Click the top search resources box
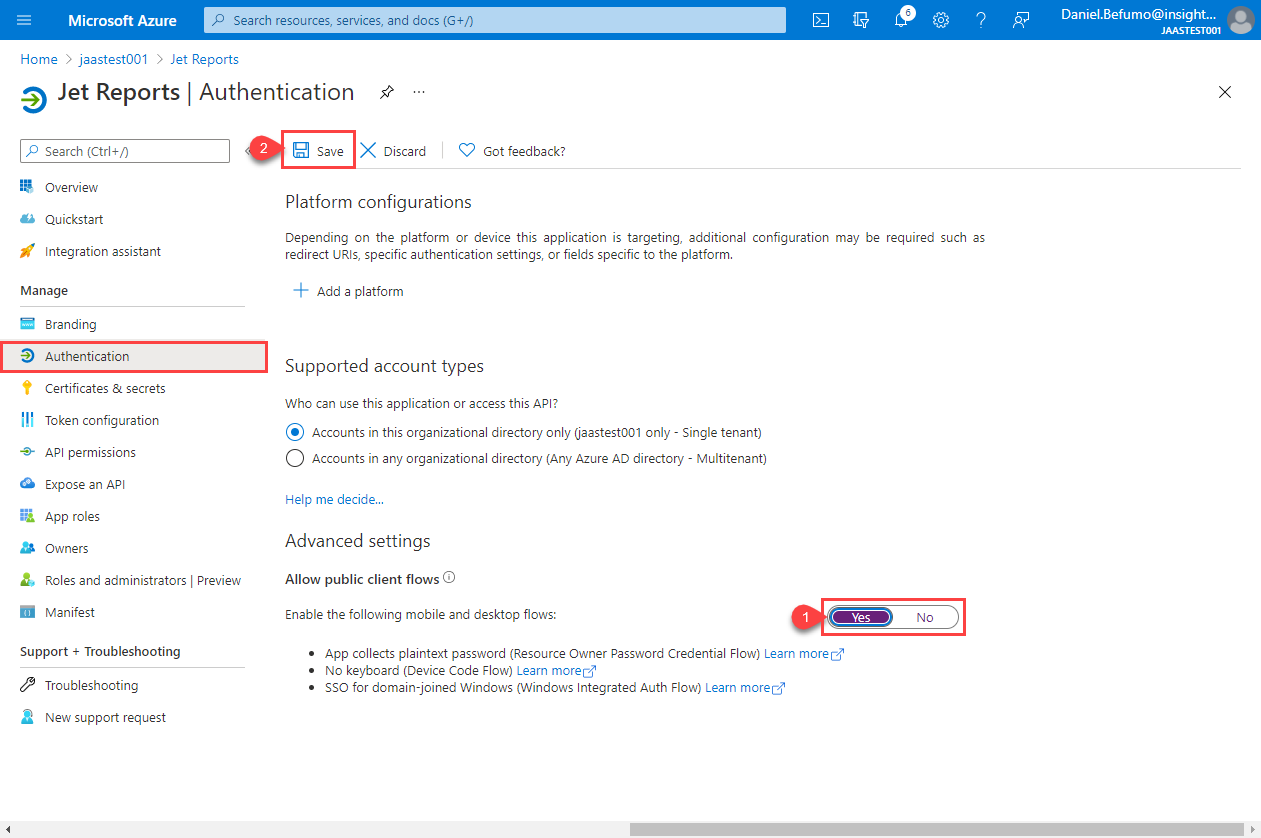 coord(494,20)
